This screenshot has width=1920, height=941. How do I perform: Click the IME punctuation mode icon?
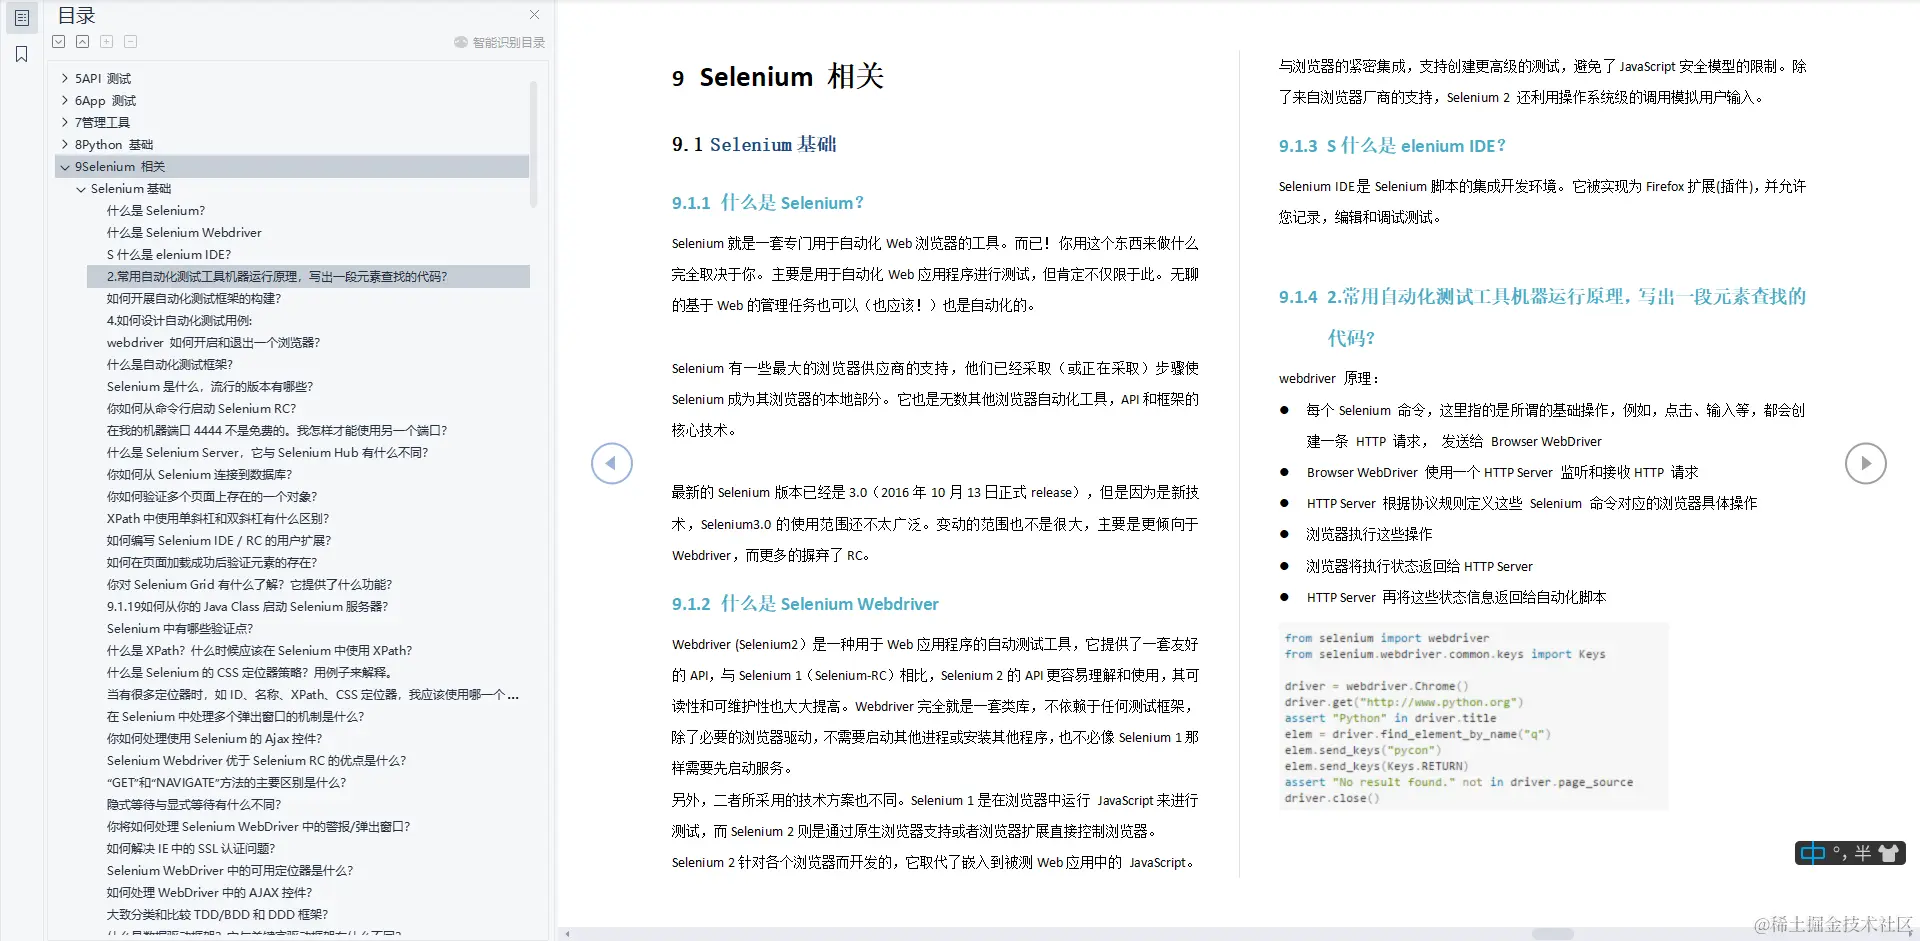pos(1840,853)
